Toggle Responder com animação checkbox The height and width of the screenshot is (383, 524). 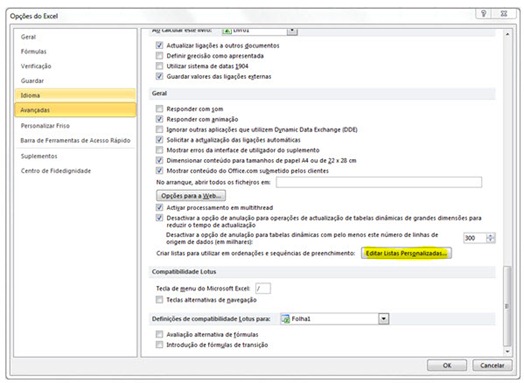[x=159, y=119]
